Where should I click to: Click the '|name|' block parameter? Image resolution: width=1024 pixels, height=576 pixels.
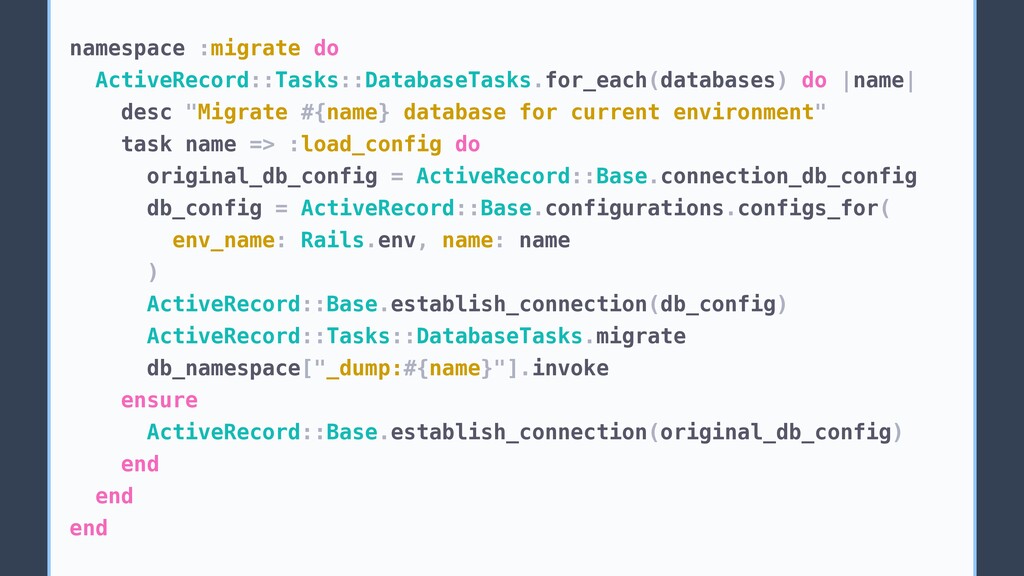click(878, 80)
